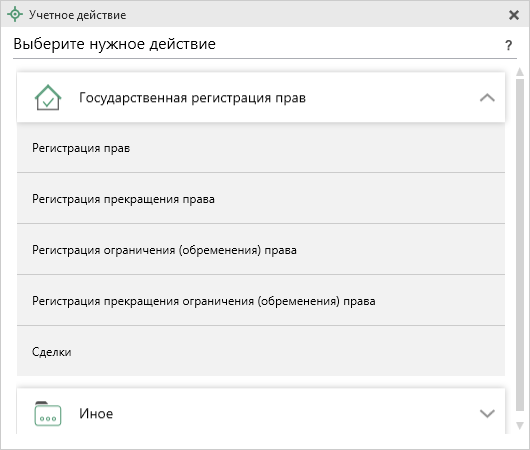Open the Сделки item
The image size is (530, 450).
point(261,351)
